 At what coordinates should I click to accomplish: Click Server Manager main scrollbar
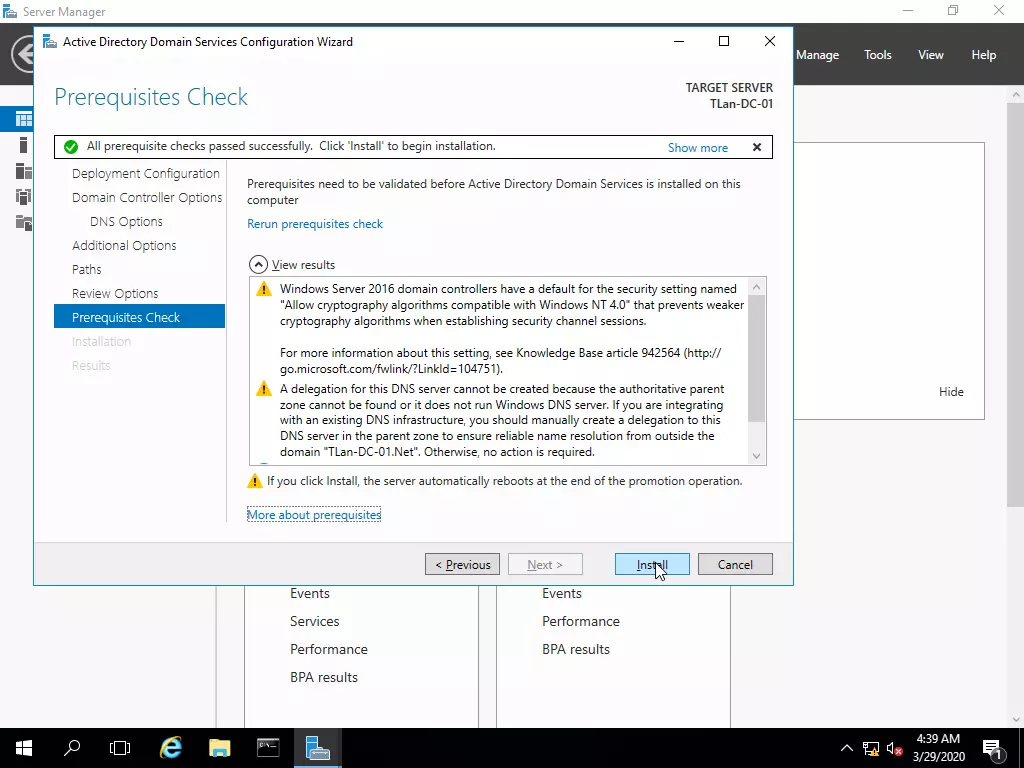pyautogui.click(x=1016, y=307)
